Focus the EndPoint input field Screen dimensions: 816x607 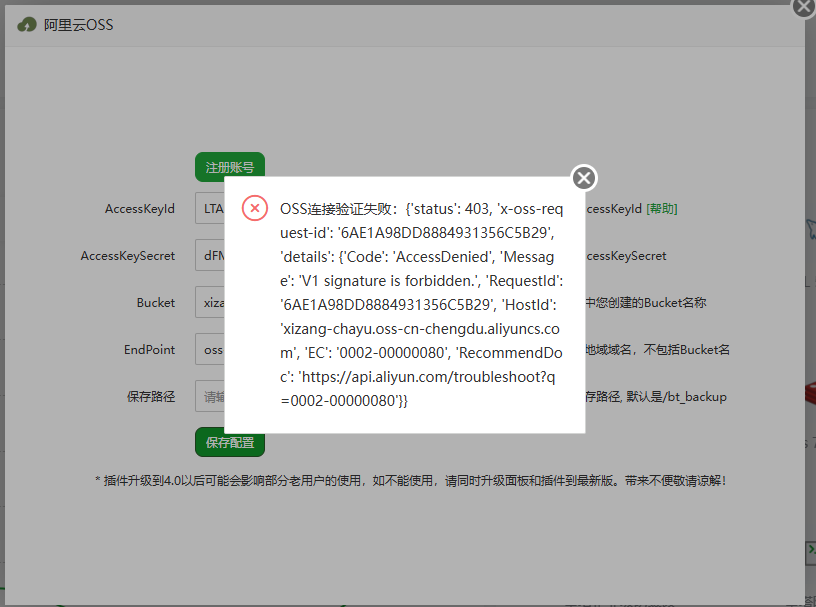[x=210, y=349]
